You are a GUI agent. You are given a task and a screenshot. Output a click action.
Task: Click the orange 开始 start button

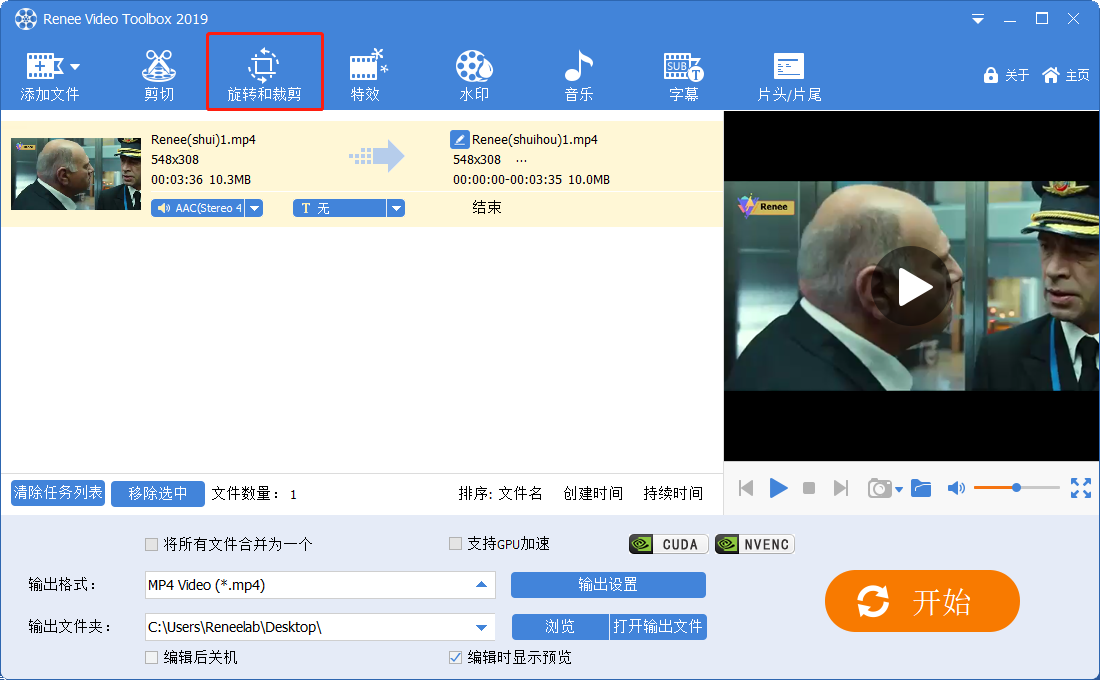pos(922,601)
